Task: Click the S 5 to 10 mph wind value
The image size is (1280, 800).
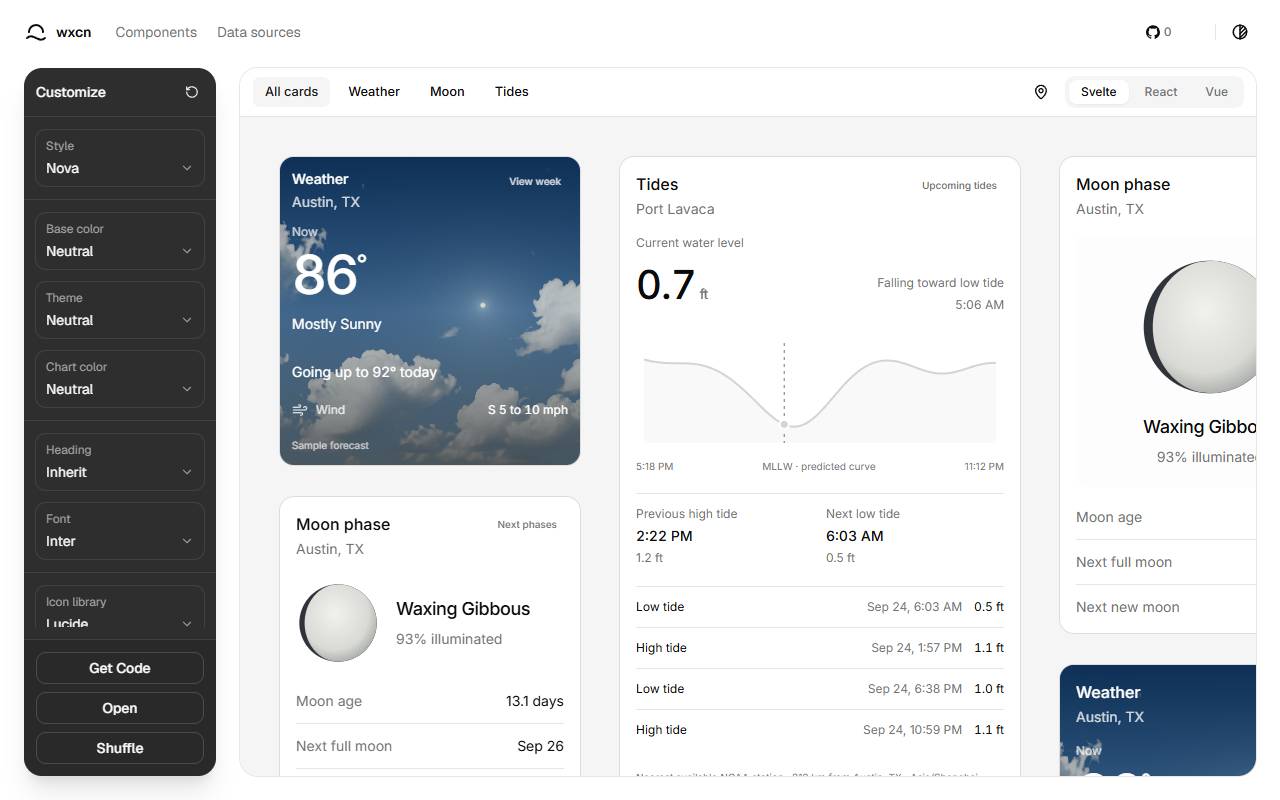Action: tap(528, 410)
